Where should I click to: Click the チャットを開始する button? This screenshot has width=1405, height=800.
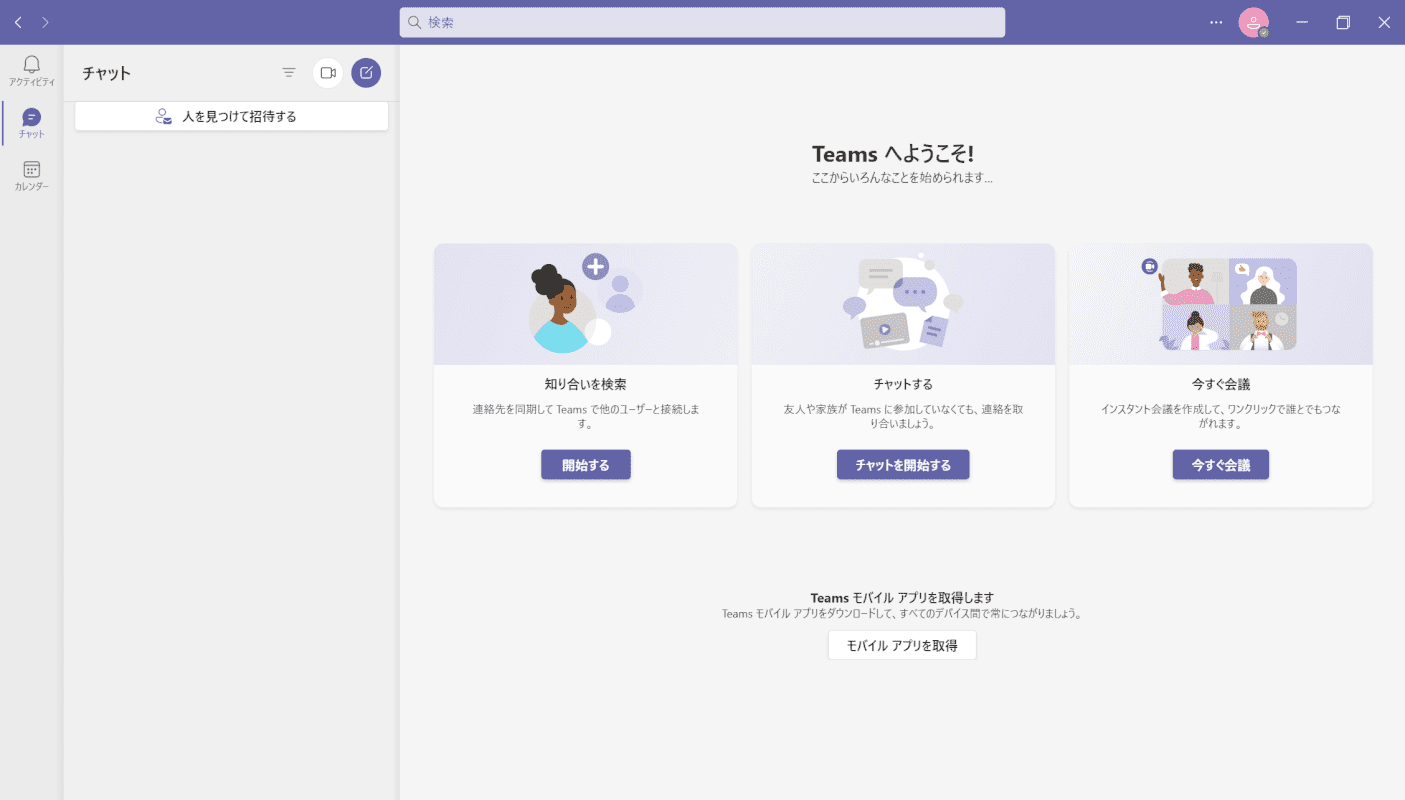903,465
